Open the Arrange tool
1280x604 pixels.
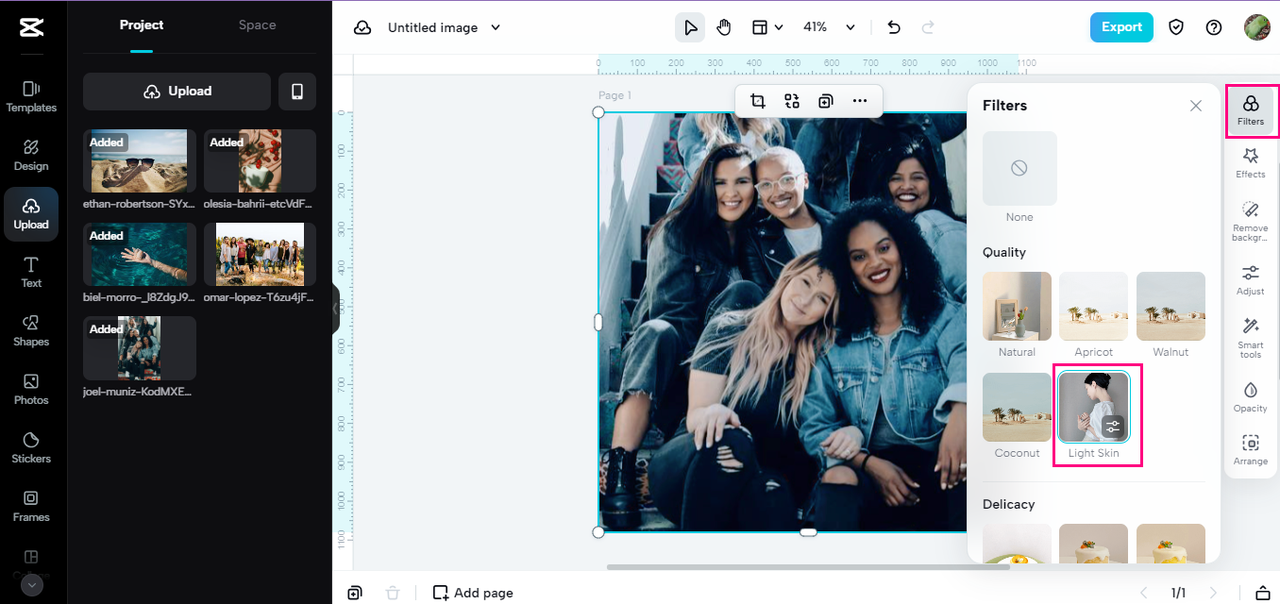(1251, 450)
